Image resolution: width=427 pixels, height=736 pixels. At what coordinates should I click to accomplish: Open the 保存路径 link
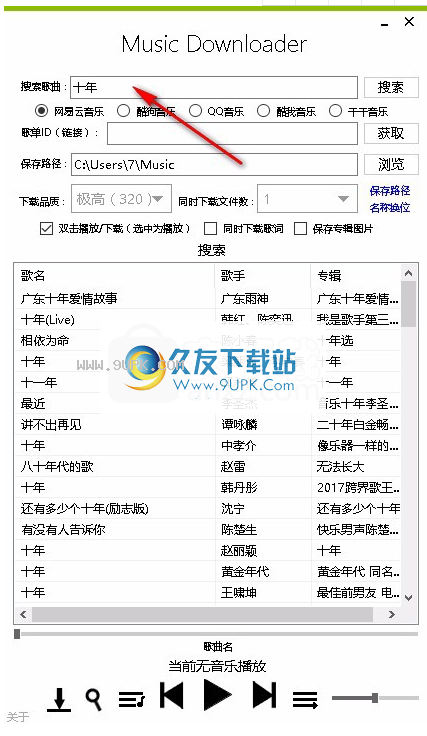click(389, 191)
